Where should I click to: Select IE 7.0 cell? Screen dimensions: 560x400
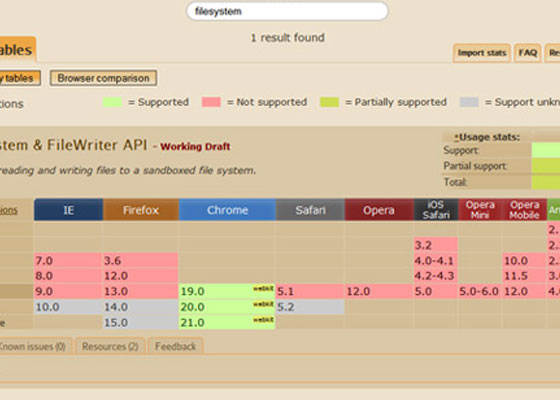(x=68, y=260)
